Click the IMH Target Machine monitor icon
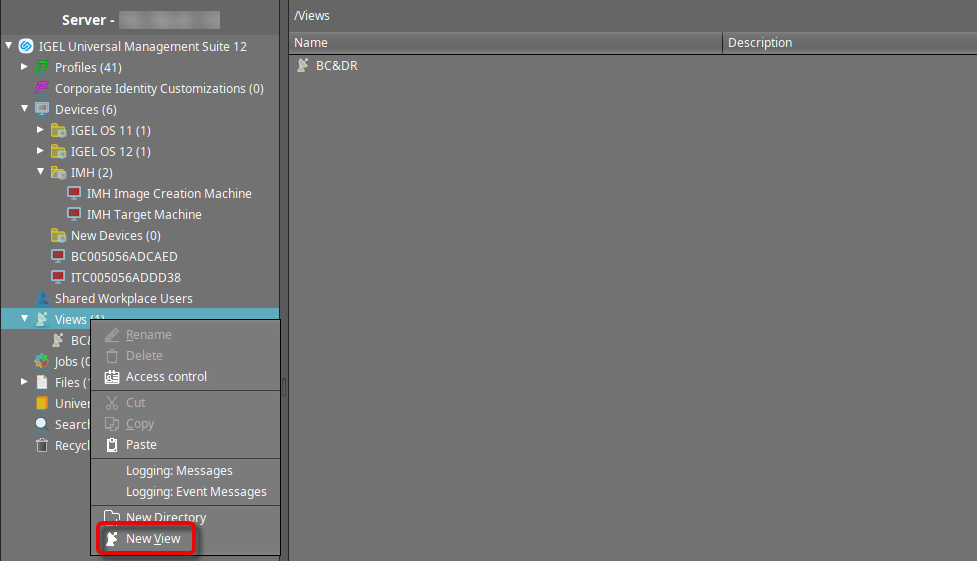Viewport: 977px width, 561px height. 74,214
